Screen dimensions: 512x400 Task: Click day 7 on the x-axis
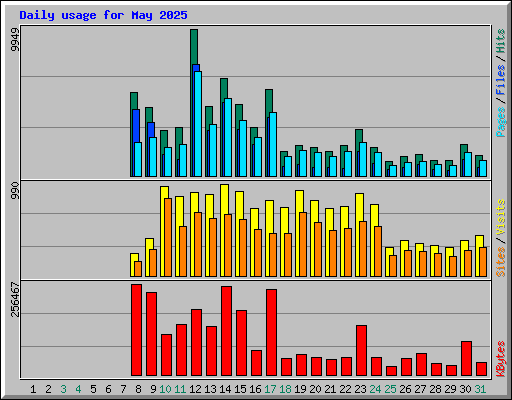click(123, 389)
